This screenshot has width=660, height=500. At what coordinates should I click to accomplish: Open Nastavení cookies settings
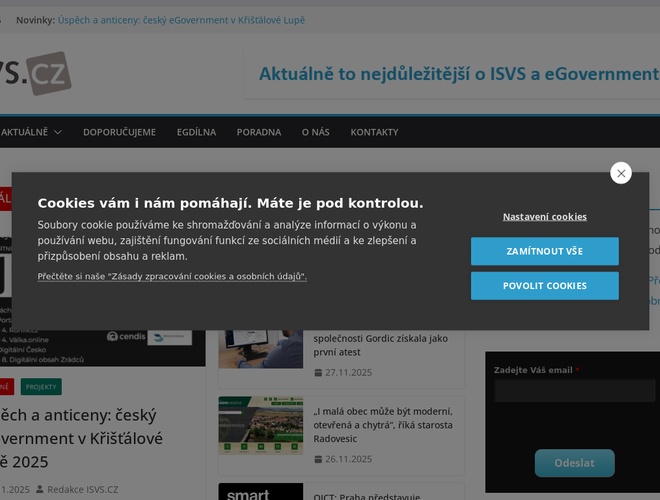point(544,216)
